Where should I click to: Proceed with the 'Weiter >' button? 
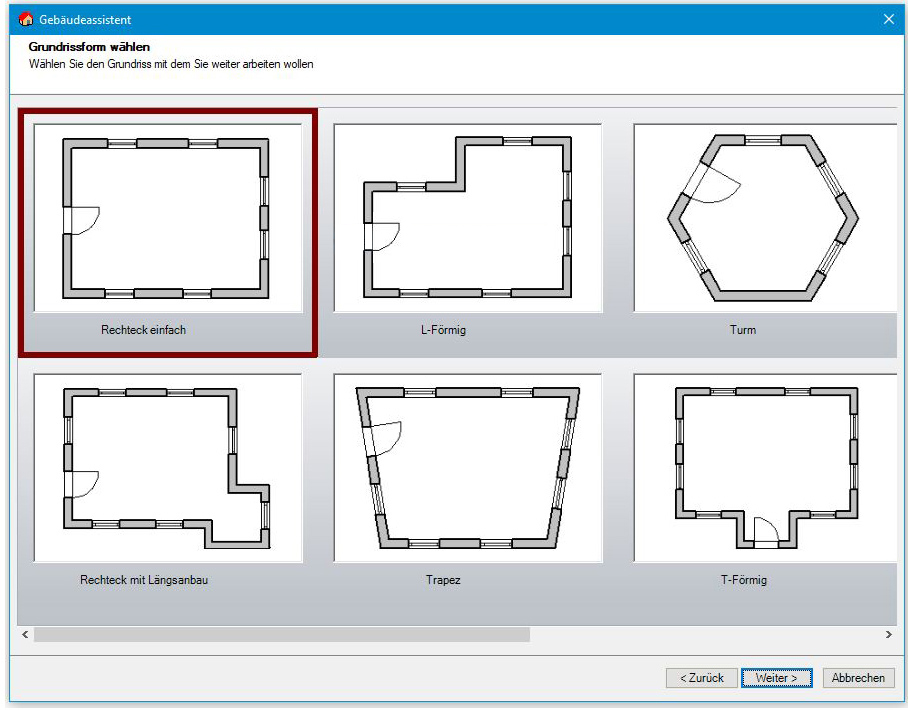(x=776, y=678)
